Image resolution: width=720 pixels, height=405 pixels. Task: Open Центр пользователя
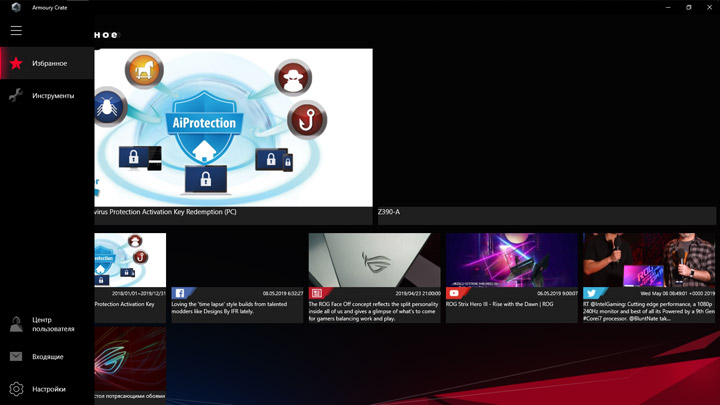point(53,324)
